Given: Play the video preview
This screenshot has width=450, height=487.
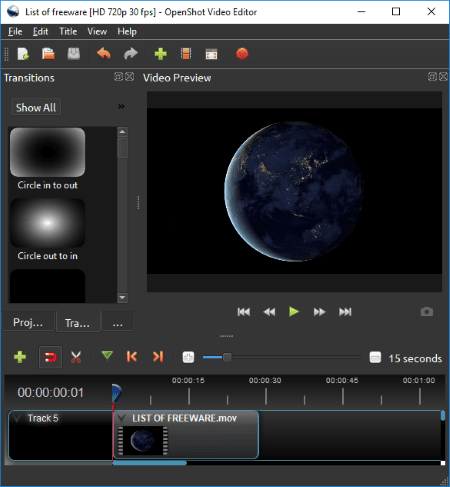Looking at the screenshot, I should (x=294, y=312).
